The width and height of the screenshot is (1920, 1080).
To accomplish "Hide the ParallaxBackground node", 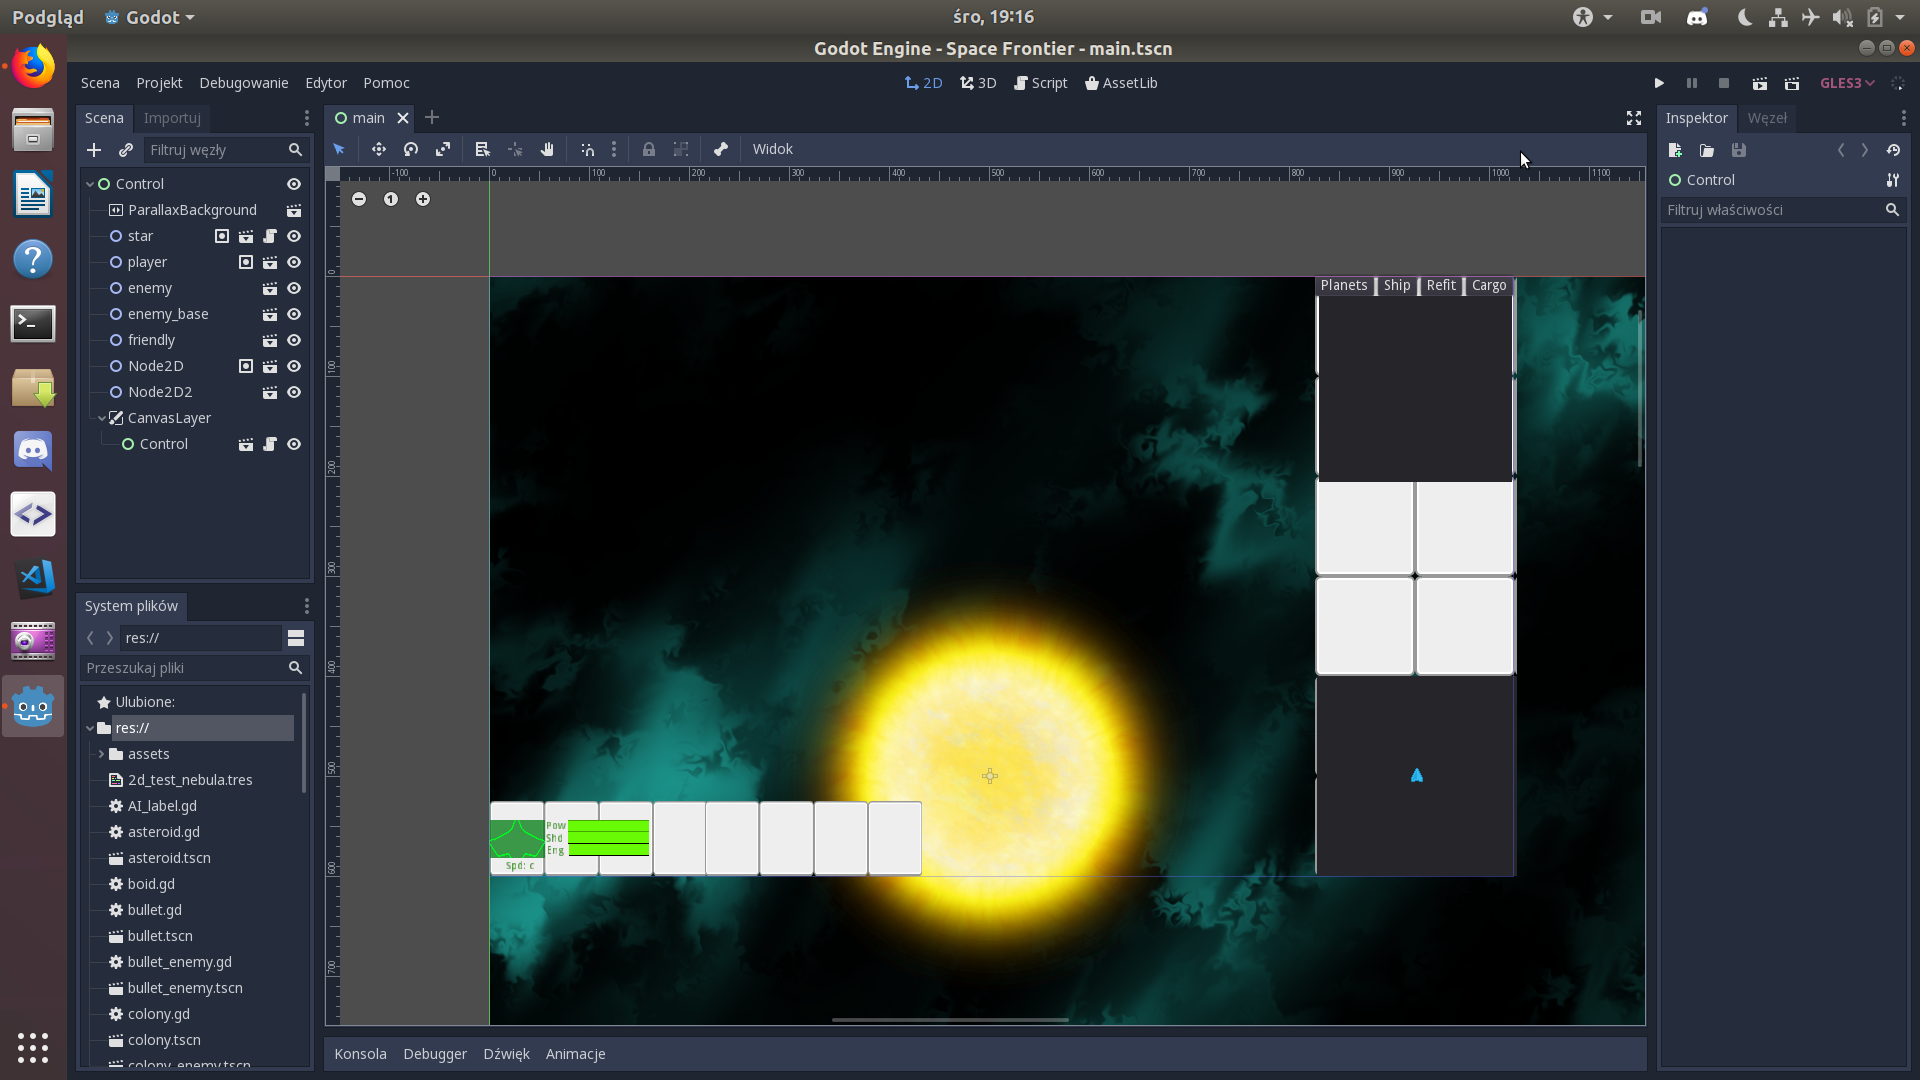I will (293, 210).
